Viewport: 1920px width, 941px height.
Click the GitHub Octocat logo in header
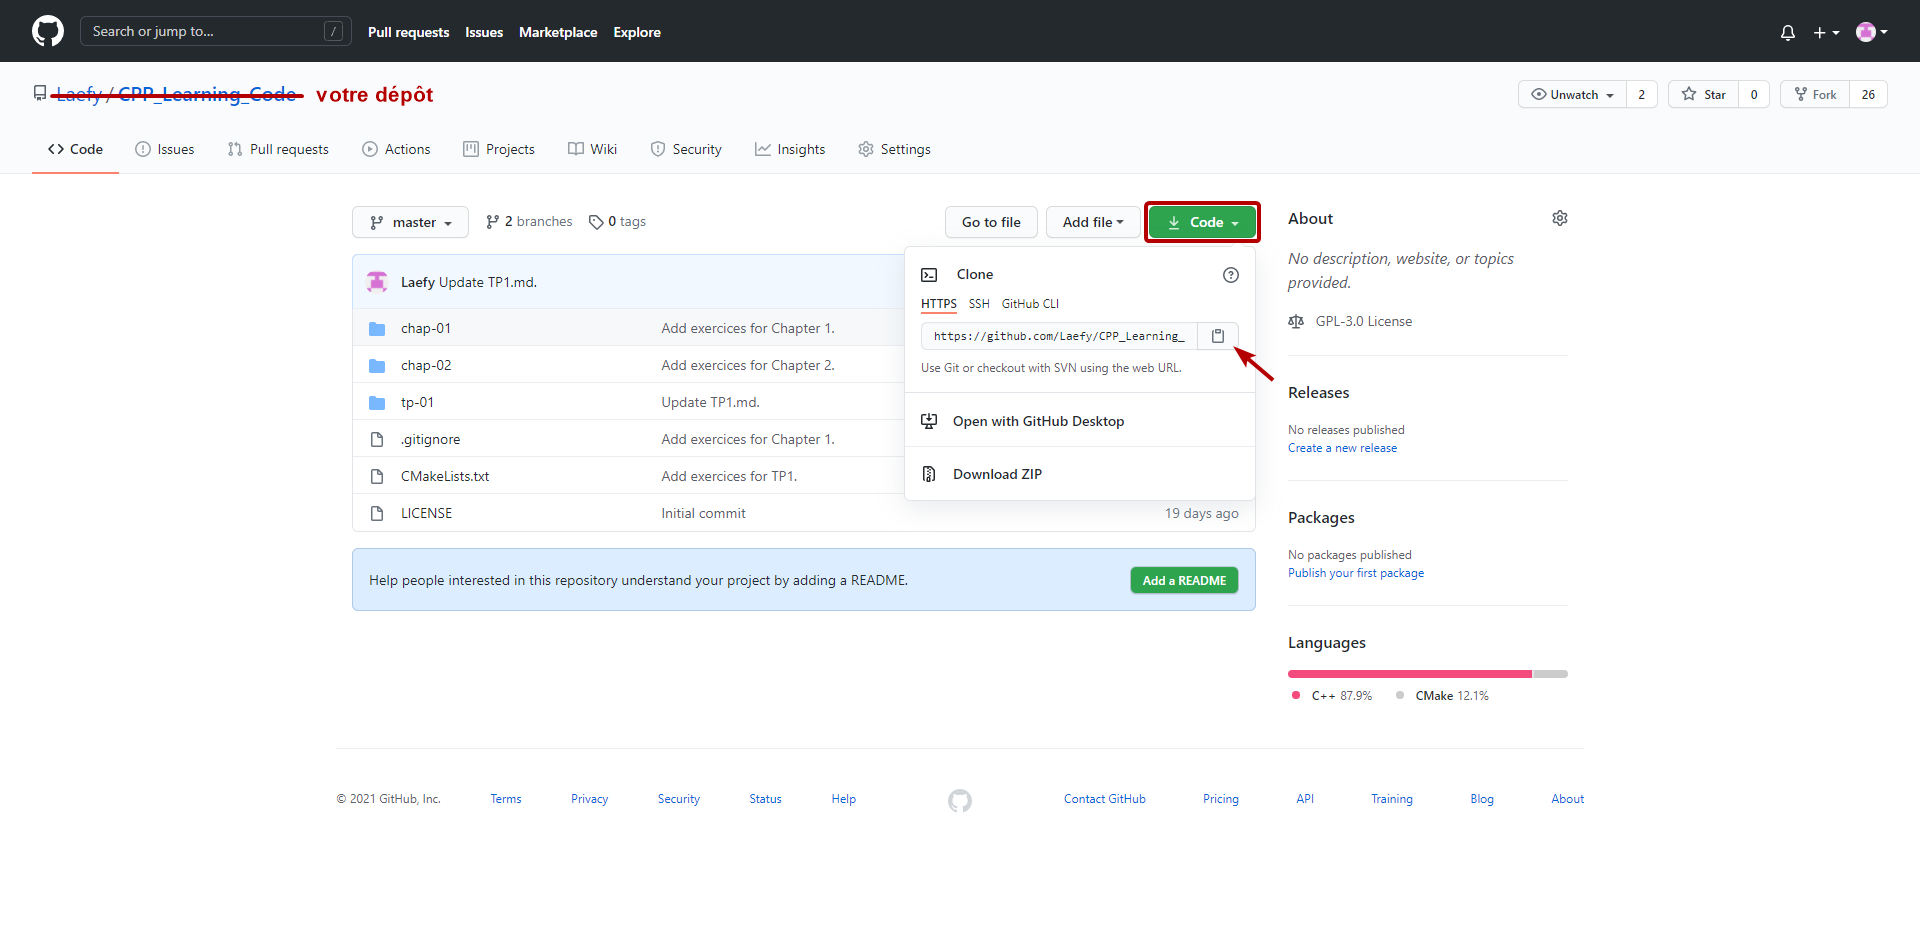tap(48, 31)
